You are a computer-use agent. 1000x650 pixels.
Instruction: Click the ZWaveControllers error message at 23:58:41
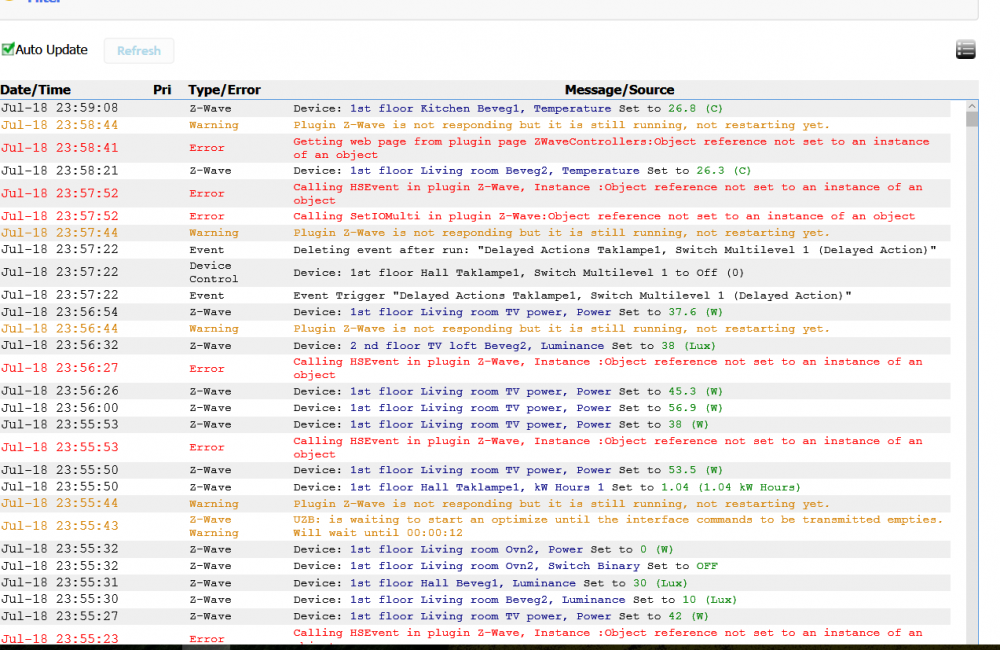610,148
